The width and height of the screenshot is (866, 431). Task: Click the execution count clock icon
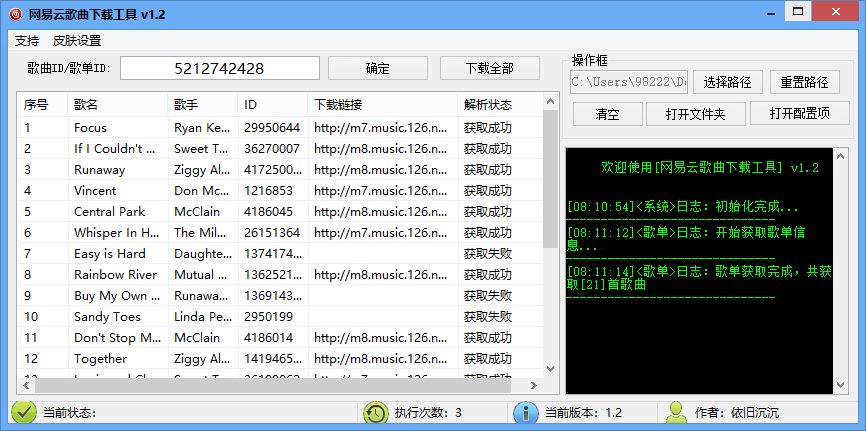[x=375, y=412]
